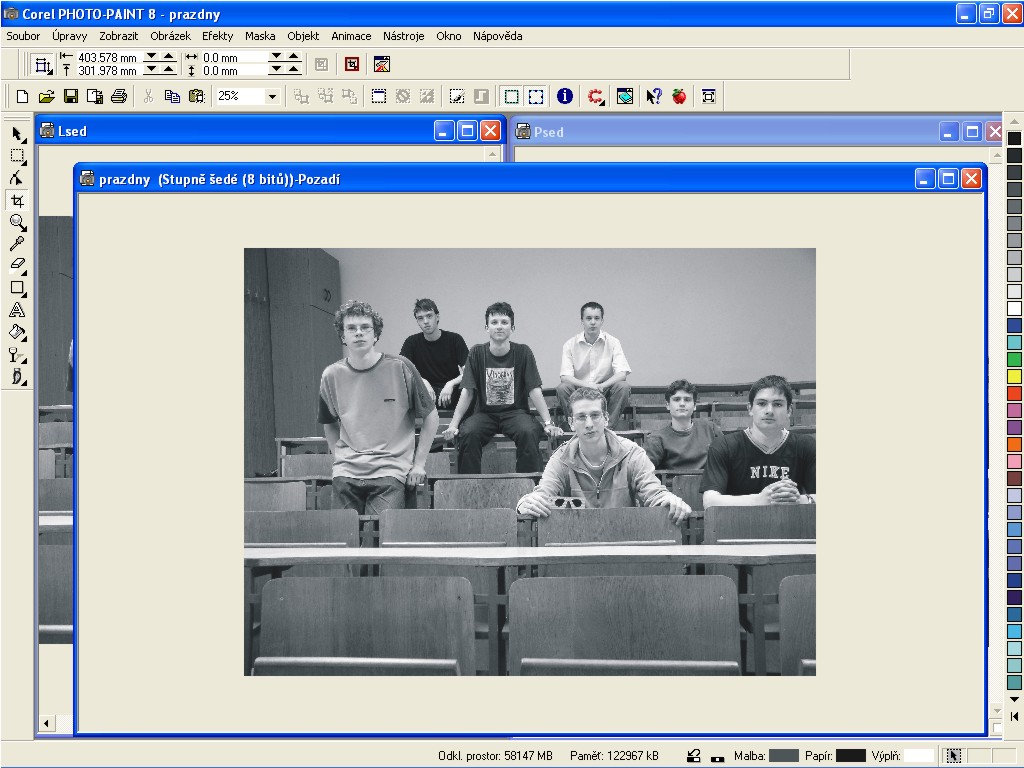Screen dimensions: 1024x768
Task: Create a new document
Action: (x=22, y=97)
